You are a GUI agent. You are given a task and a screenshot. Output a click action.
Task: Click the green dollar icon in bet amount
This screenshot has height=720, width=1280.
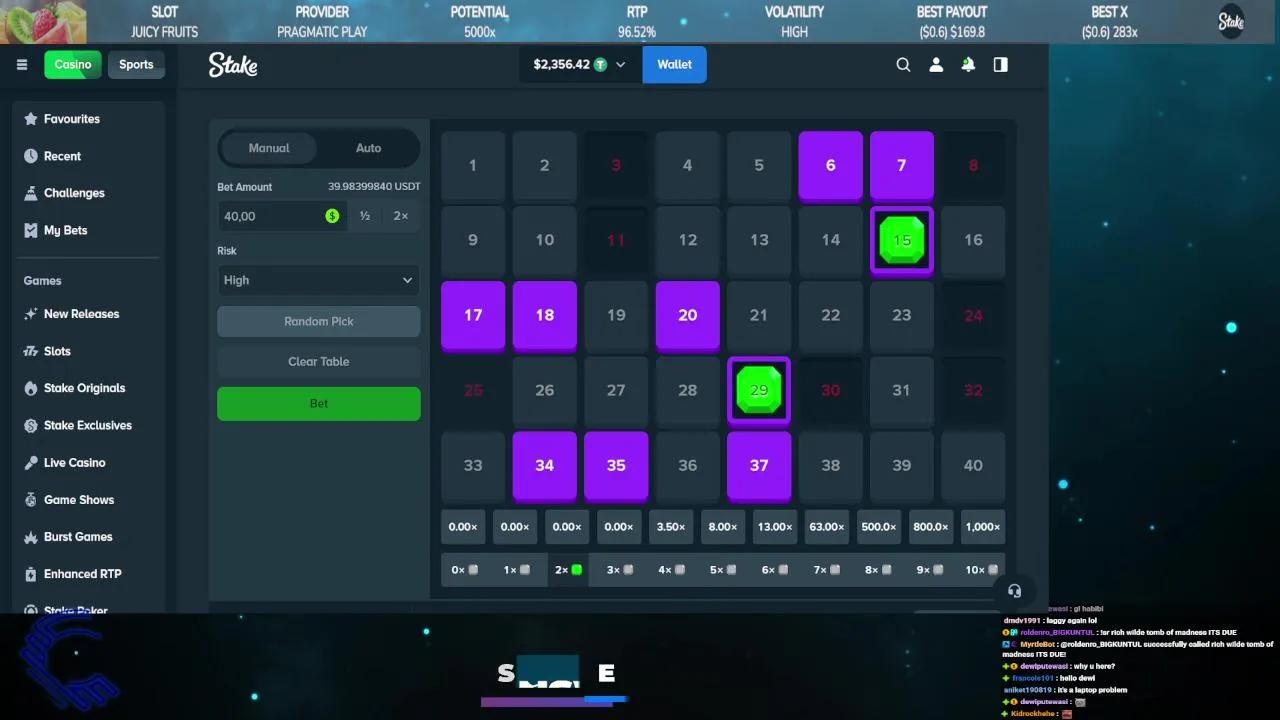[332, 216]
